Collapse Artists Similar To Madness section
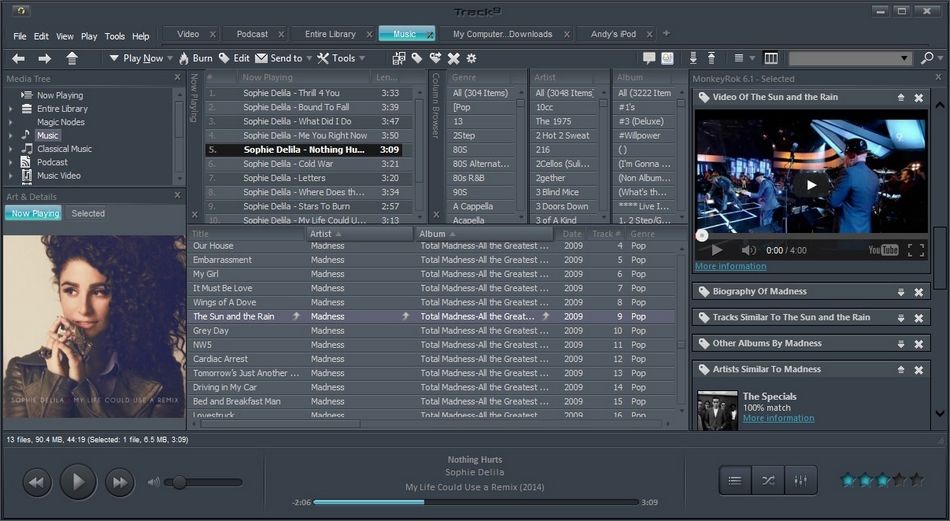 click(x=901, y=370)
